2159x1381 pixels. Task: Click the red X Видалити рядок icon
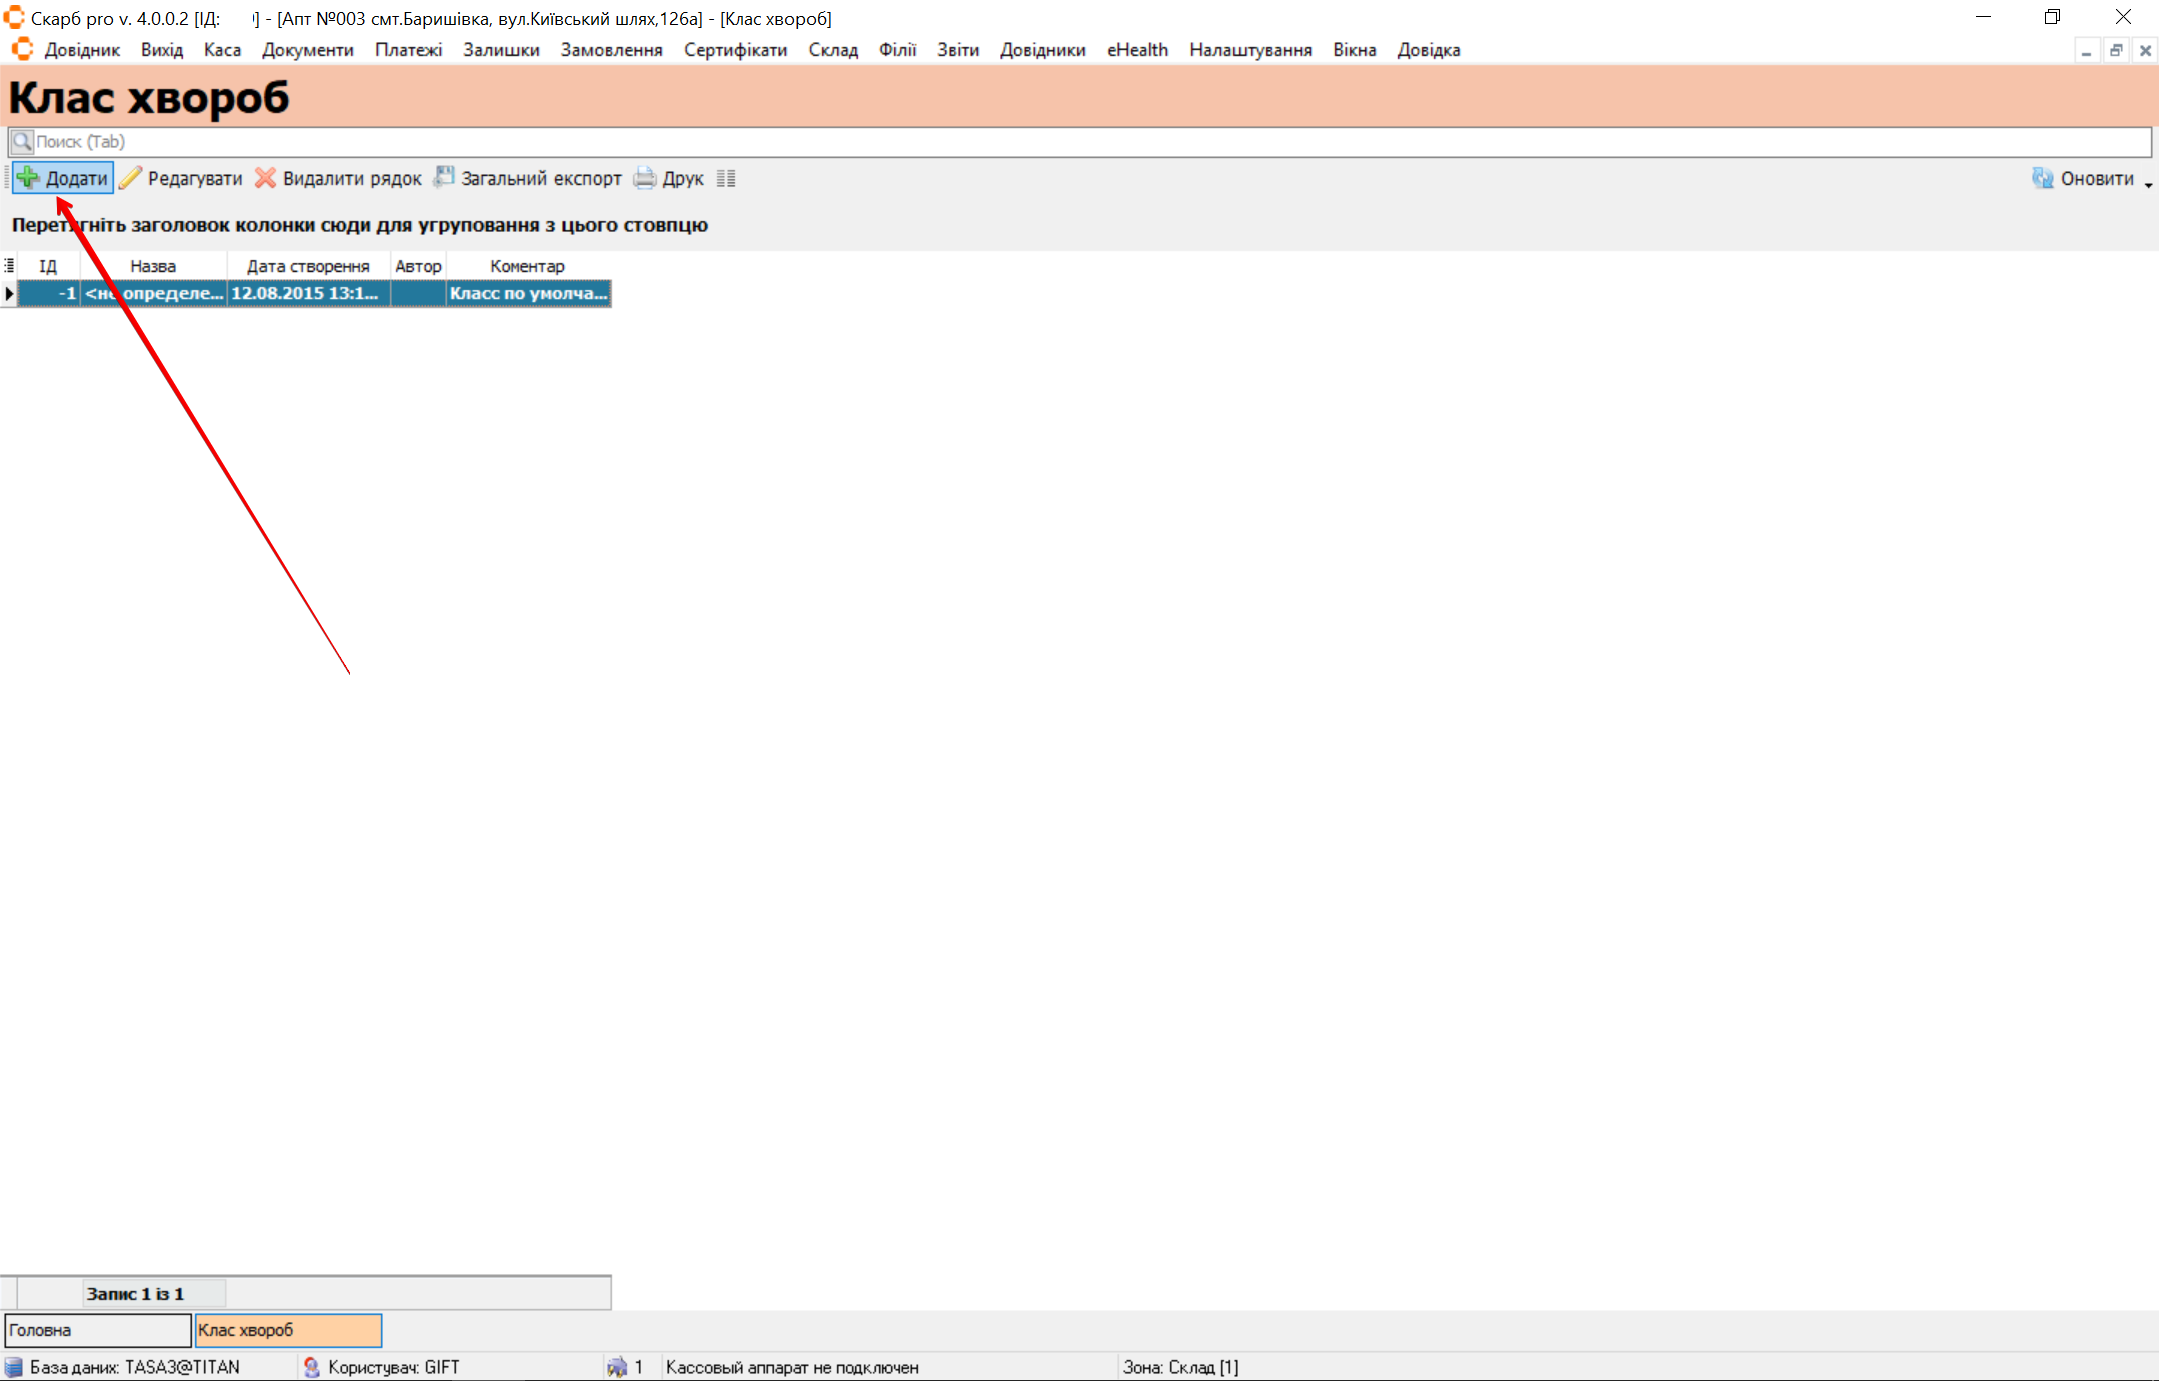[x=265, y=178]
